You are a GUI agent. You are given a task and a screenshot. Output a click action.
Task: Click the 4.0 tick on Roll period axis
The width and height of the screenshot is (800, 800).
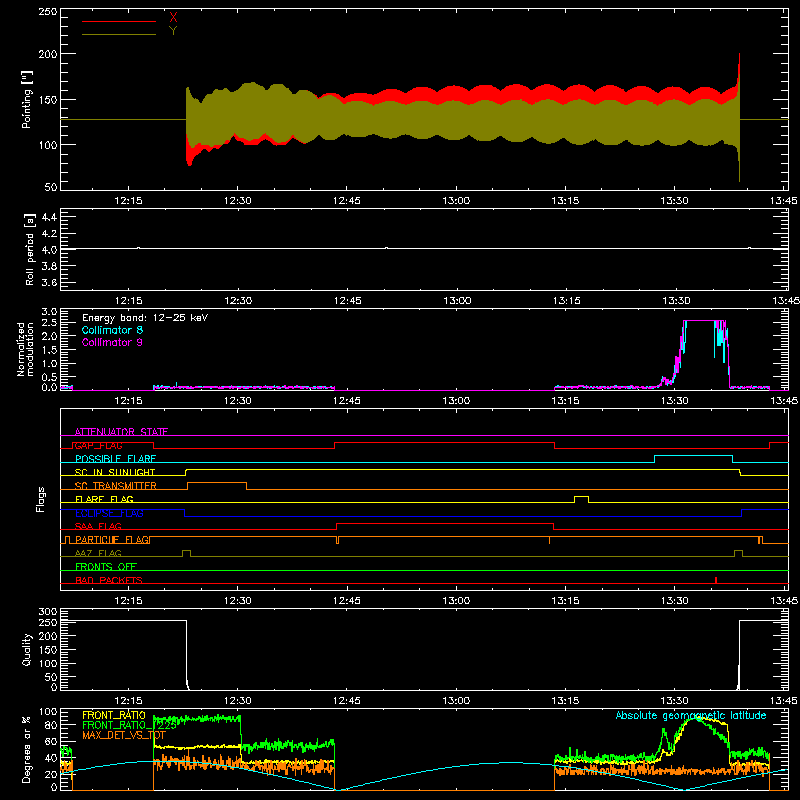click(x=49, y=250)
